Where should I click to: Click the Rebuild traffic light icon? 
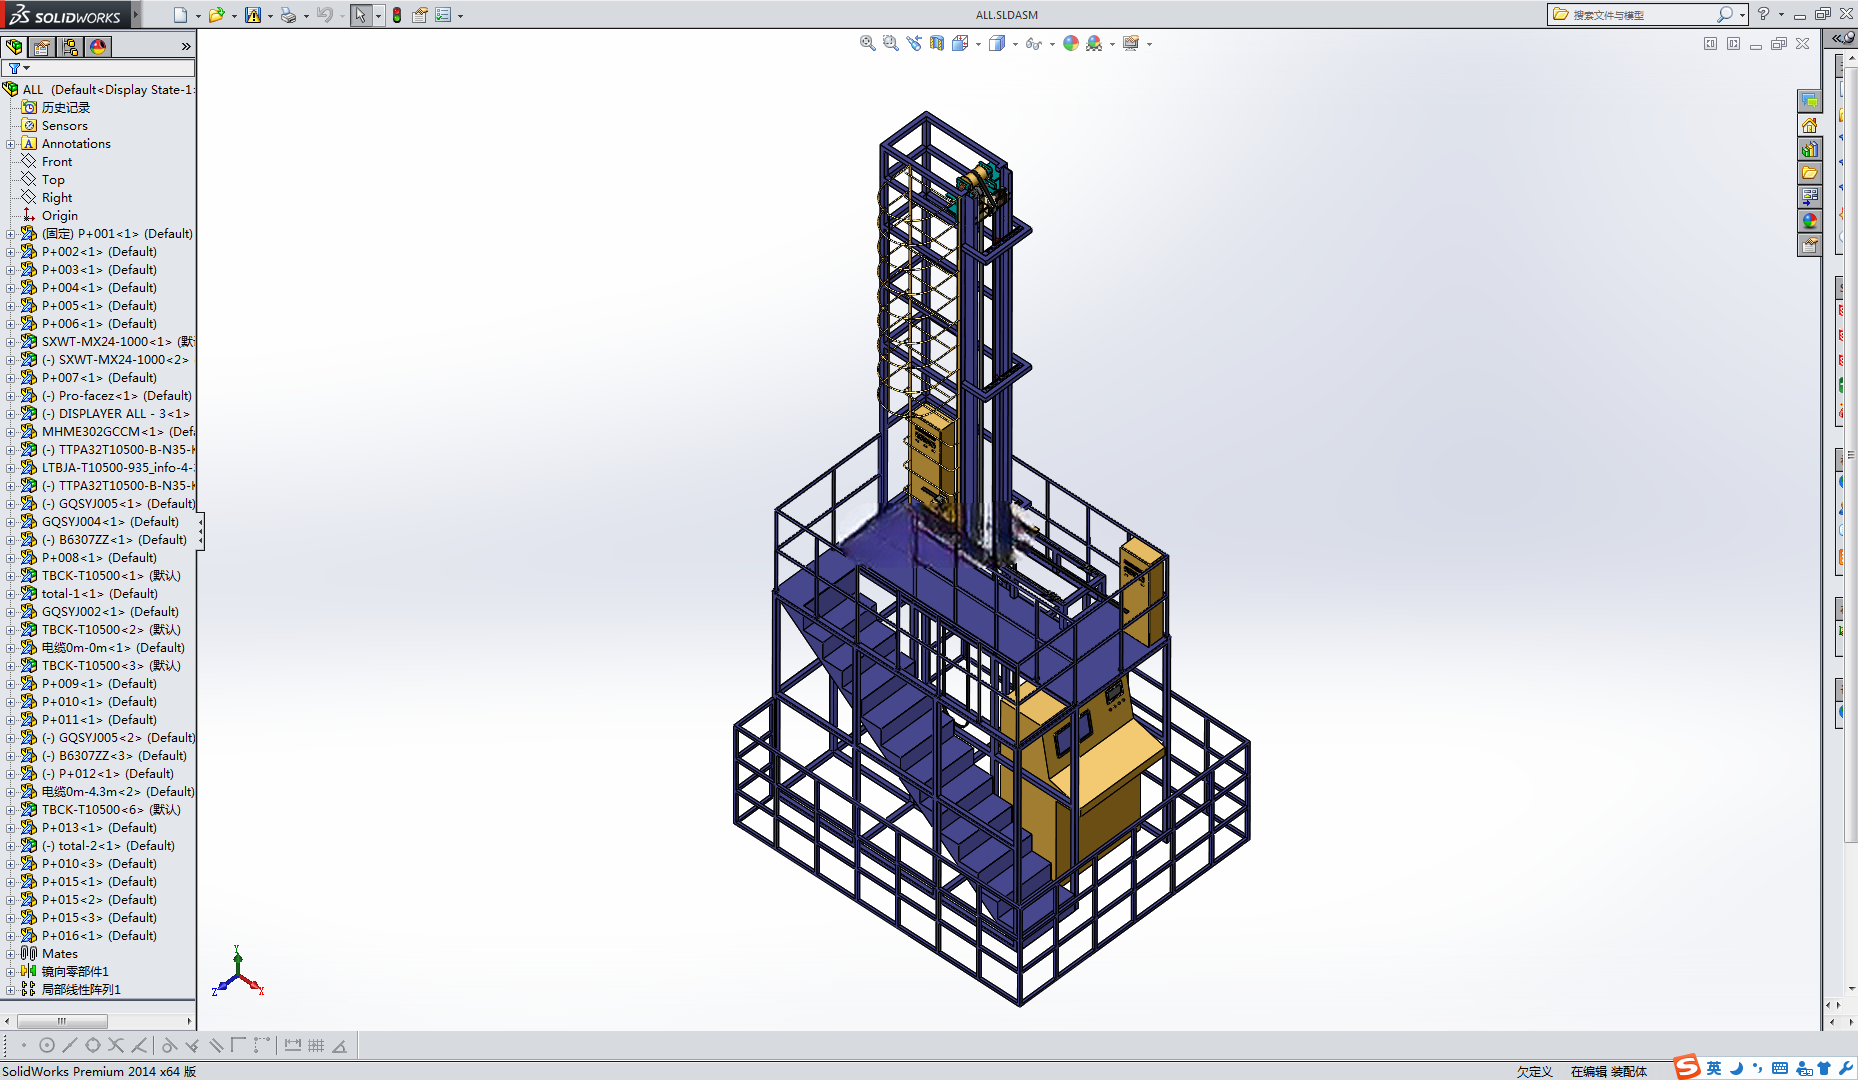pyautogui.click(x=397, y=15)
